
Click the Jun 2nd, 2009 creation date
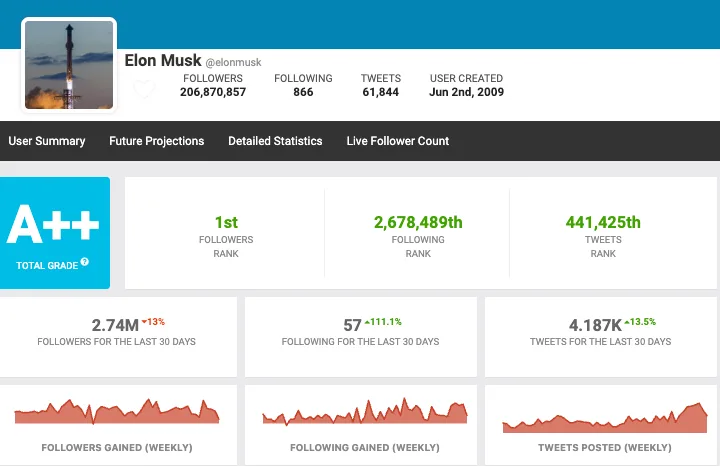467,92
